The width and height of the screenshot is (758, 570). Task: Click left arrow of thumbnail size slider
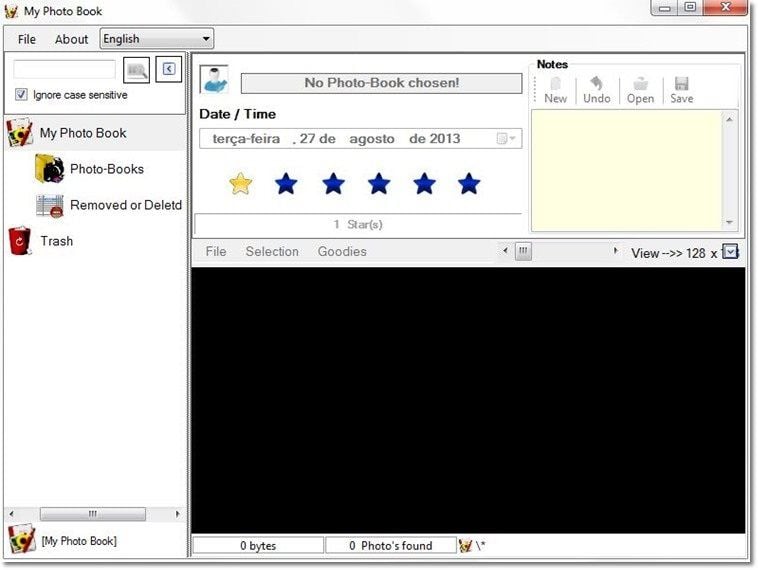[x=505, y=251]
